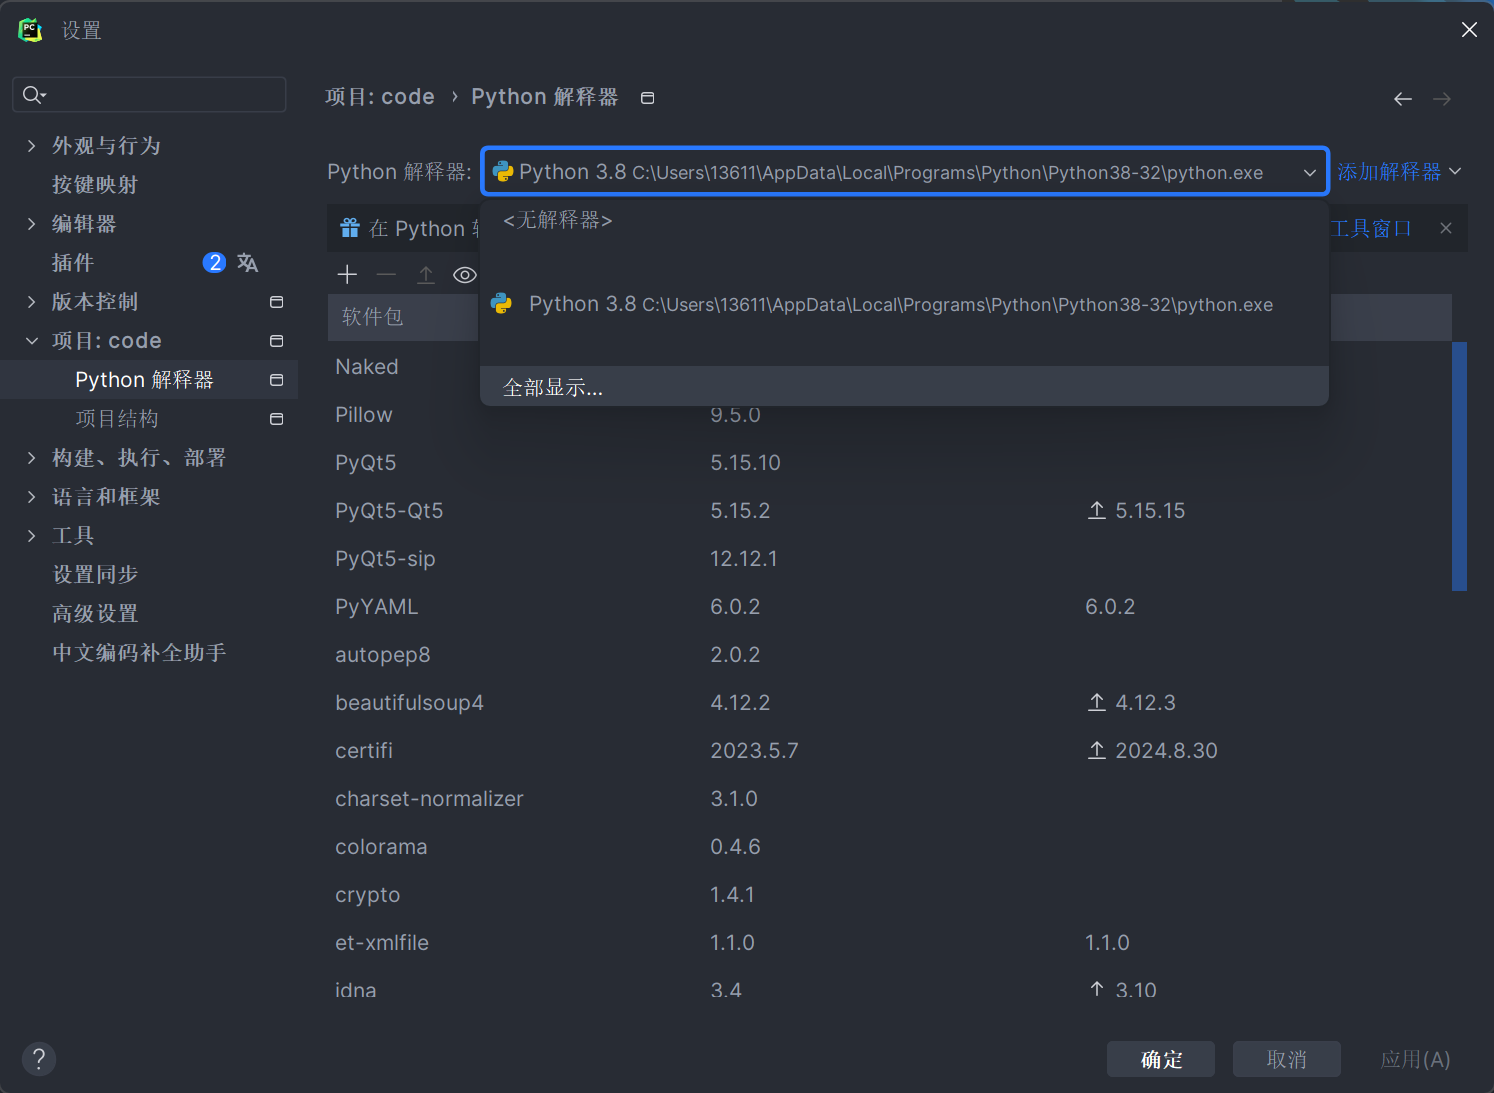Click project-level icon beside 项目: code
The width and height of the screenshot is (1494, 1093).
(277, 341)
